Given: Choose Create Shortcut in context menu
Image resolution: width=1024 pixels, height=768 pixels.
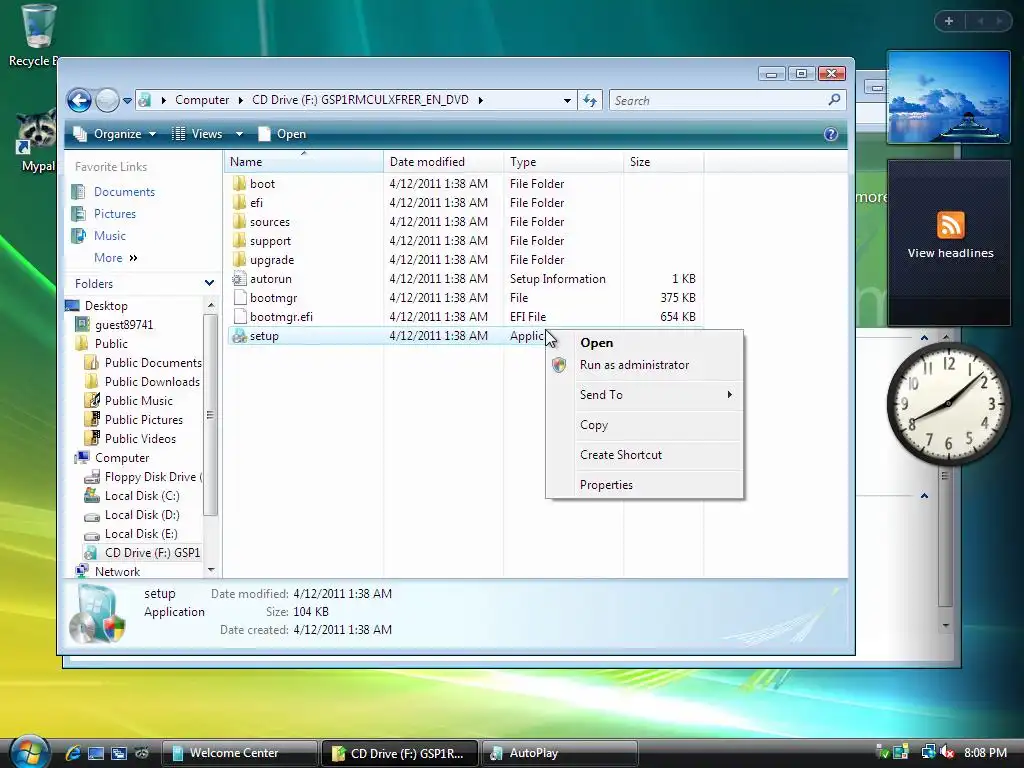Looking at the screenshot, I should 645,455.
